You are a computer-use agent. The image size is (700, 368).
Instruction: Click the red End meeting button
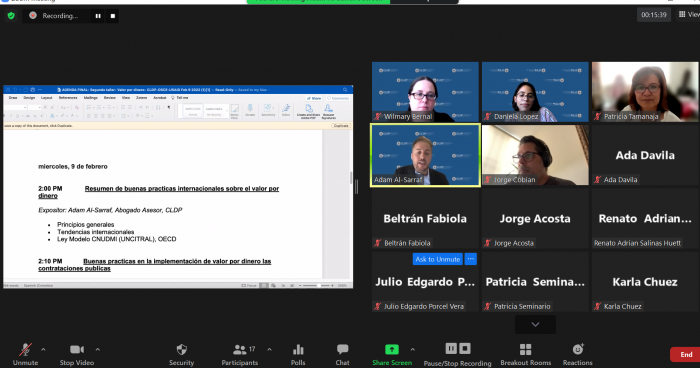pos(685,355)
